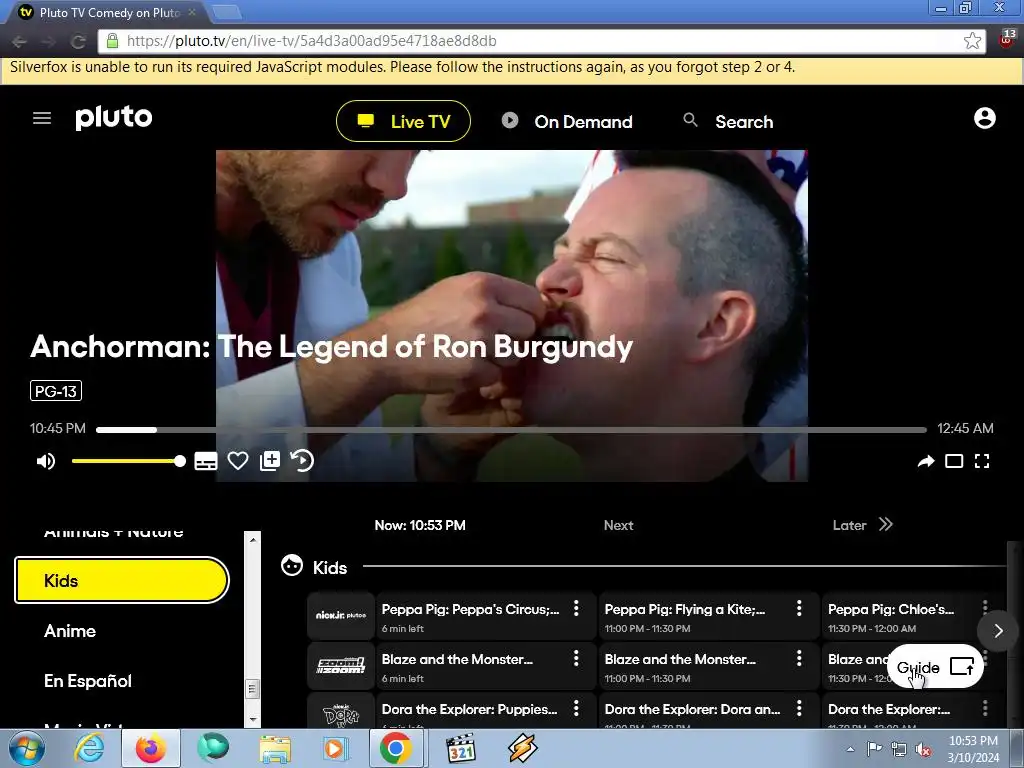Enter fullscreen video mode
The width and height of the screenshot is (1024, 768).
(x=982, y=462)
